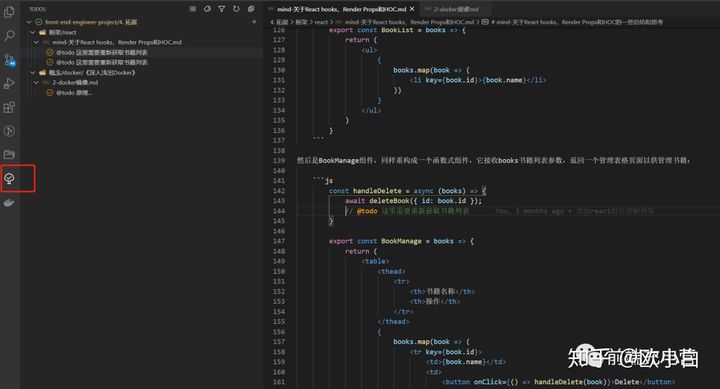Refresh the TODOS tree

[x=236, y=9]
